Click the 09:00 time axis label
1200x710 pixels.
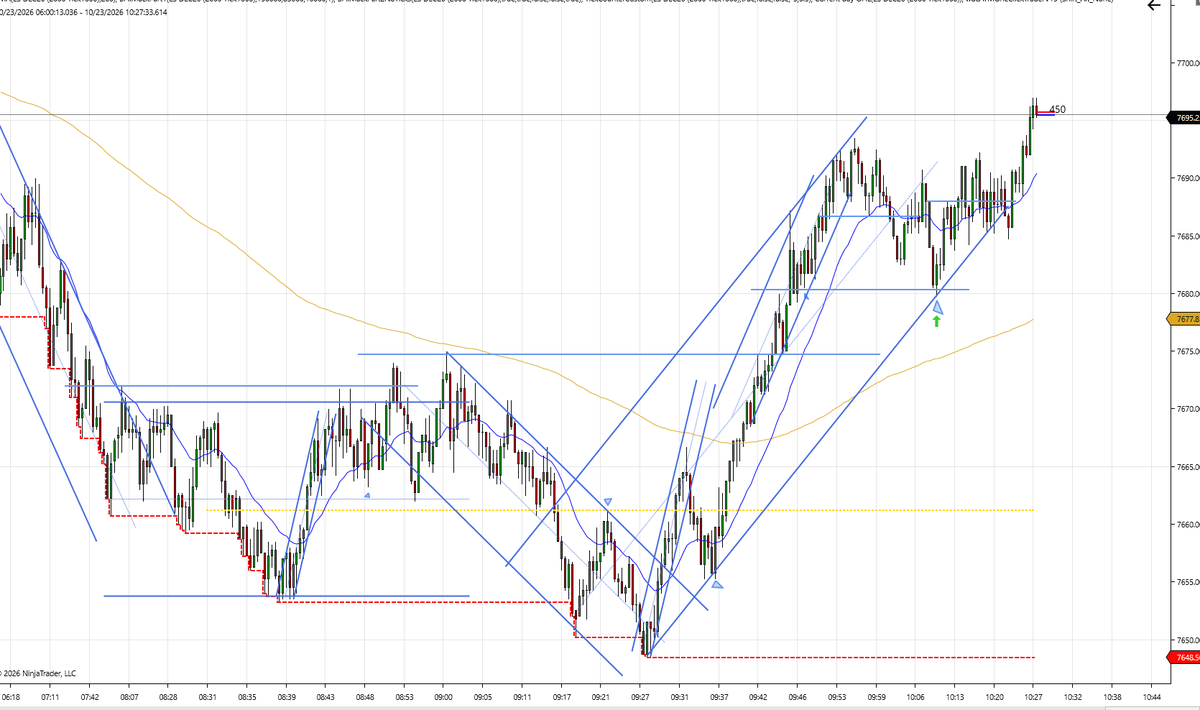point(443,696)
